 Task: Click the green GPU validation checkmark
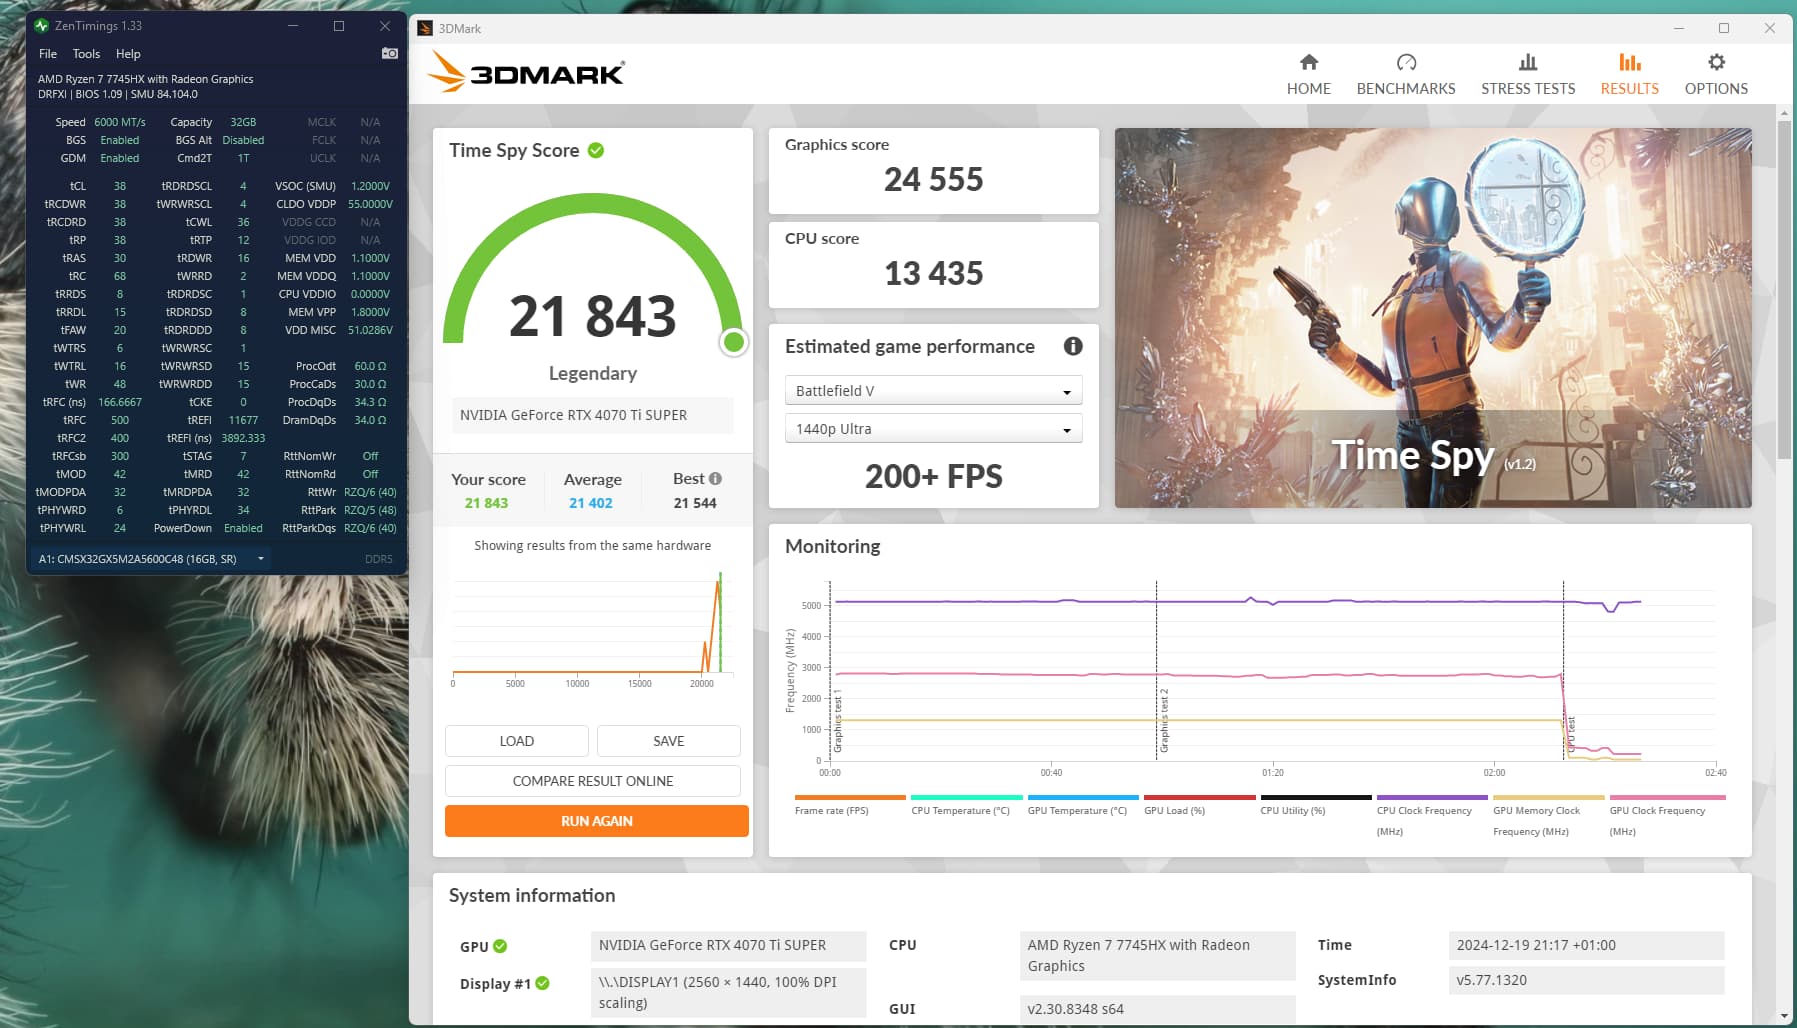coord(500,946)
